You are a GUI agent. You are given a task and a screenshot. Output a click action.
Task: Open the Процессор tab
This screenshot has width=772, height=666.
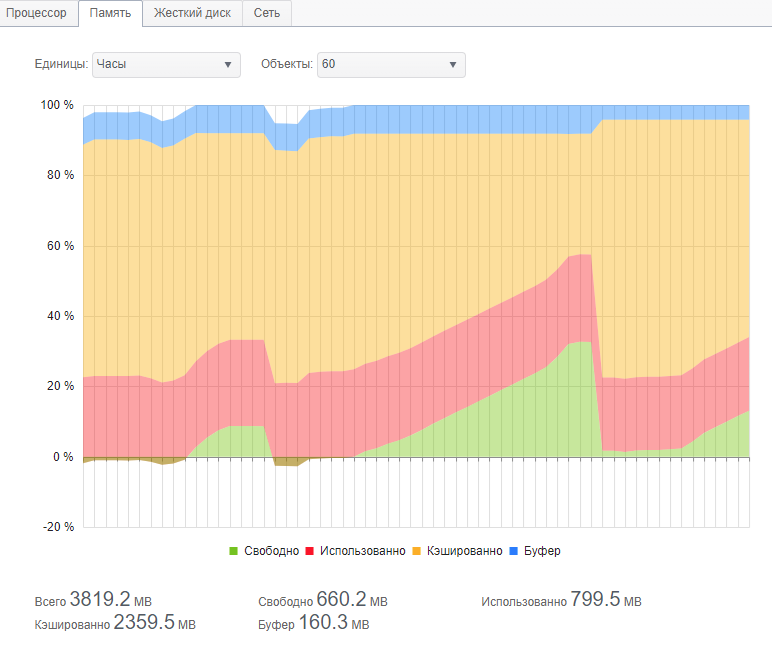pos(36,13)
